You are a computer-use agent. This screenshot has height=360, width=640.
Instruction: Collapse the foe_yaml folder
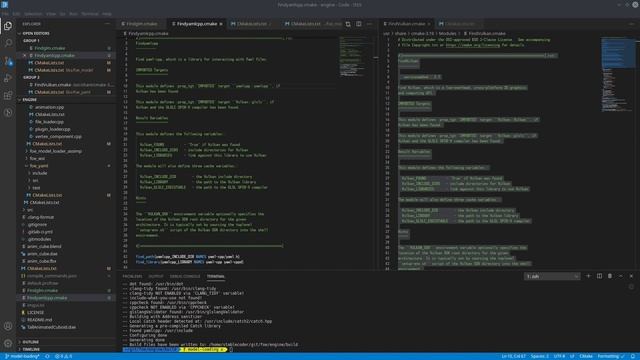point(39,166)
